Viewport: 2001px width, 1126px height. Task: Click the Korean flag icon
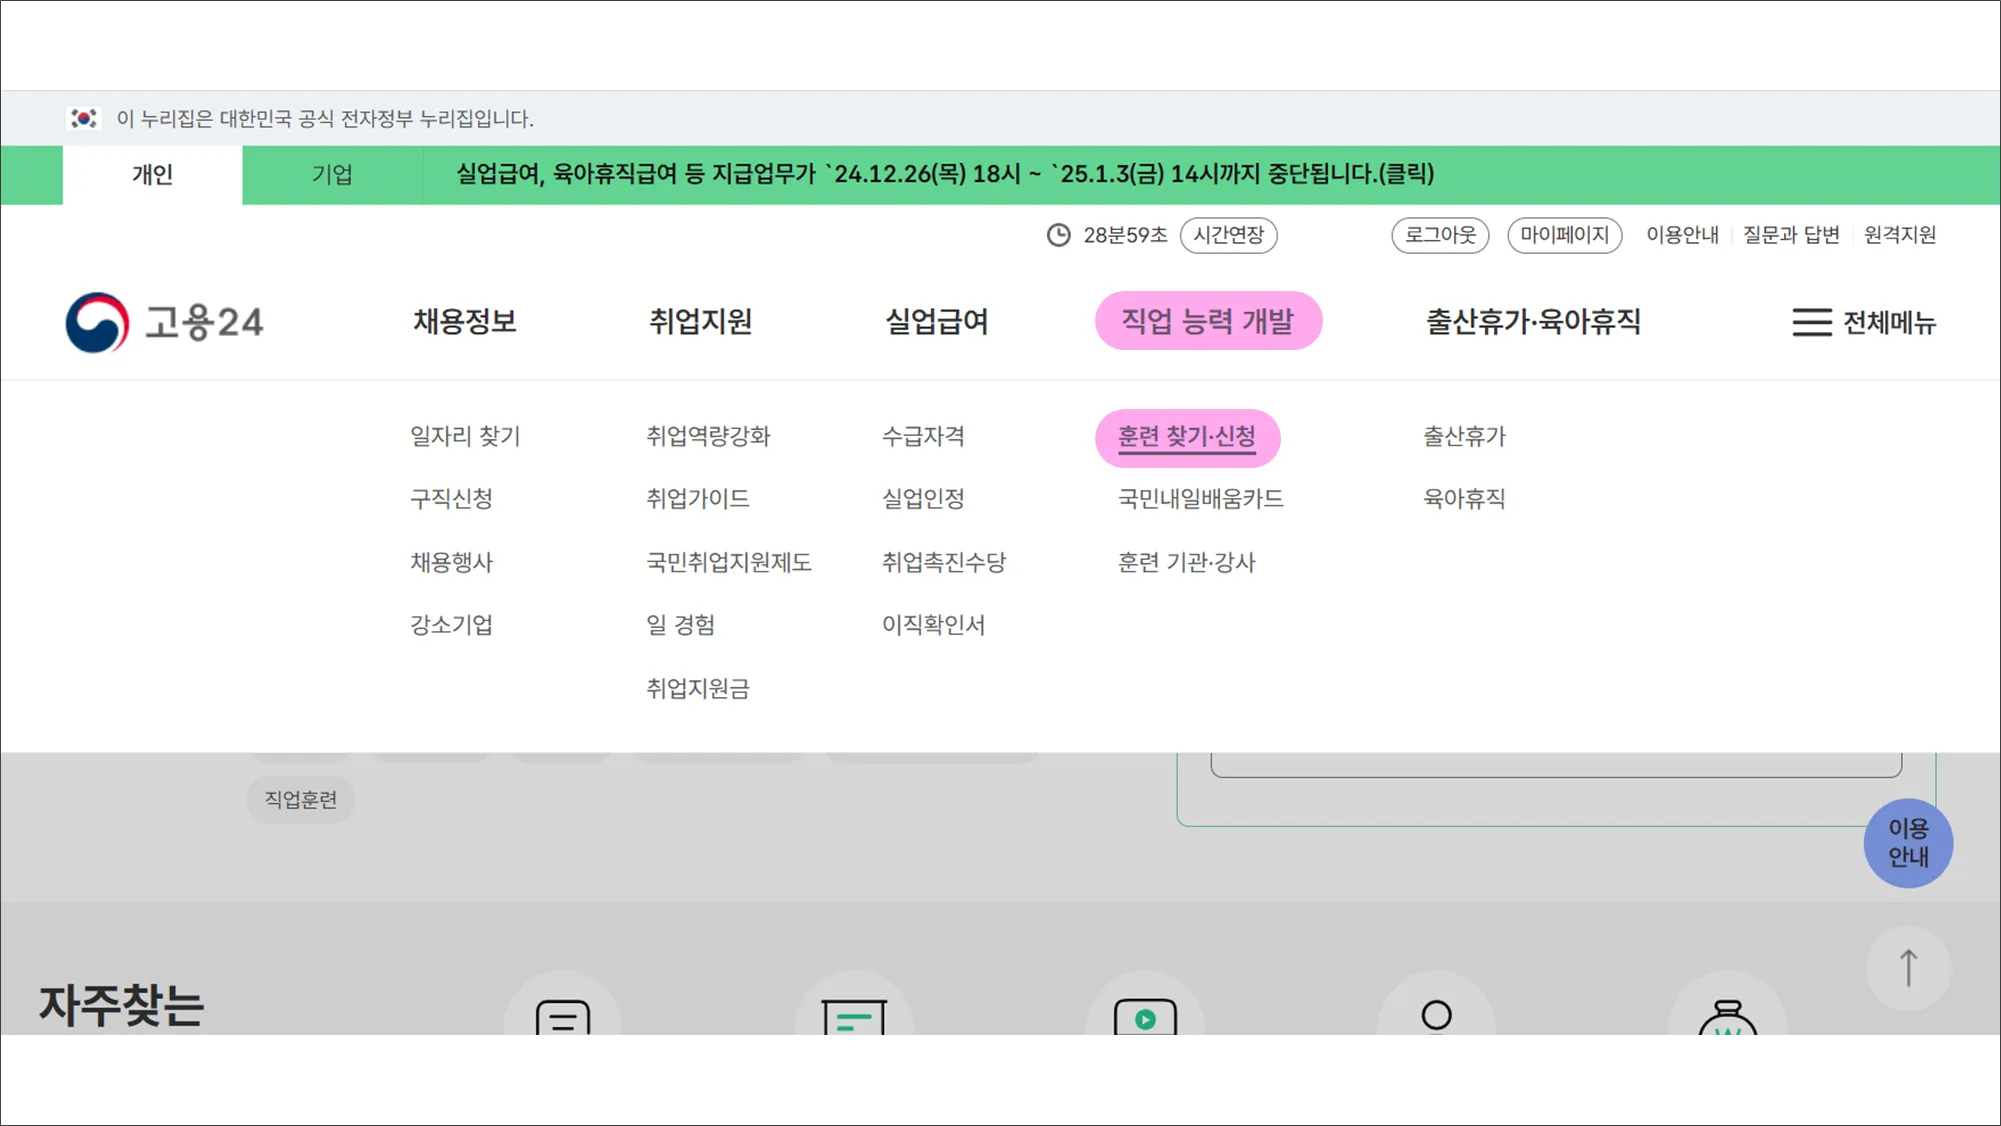coord(84,119)
